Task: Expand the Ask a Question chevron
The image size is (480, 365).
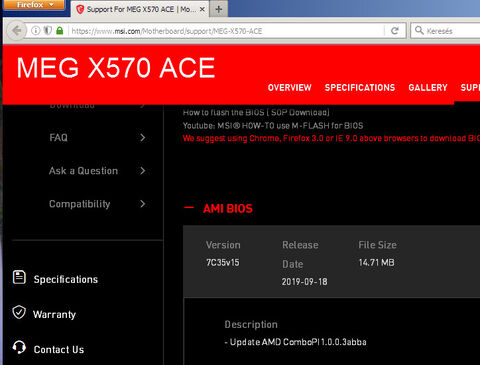Action: 143,171
